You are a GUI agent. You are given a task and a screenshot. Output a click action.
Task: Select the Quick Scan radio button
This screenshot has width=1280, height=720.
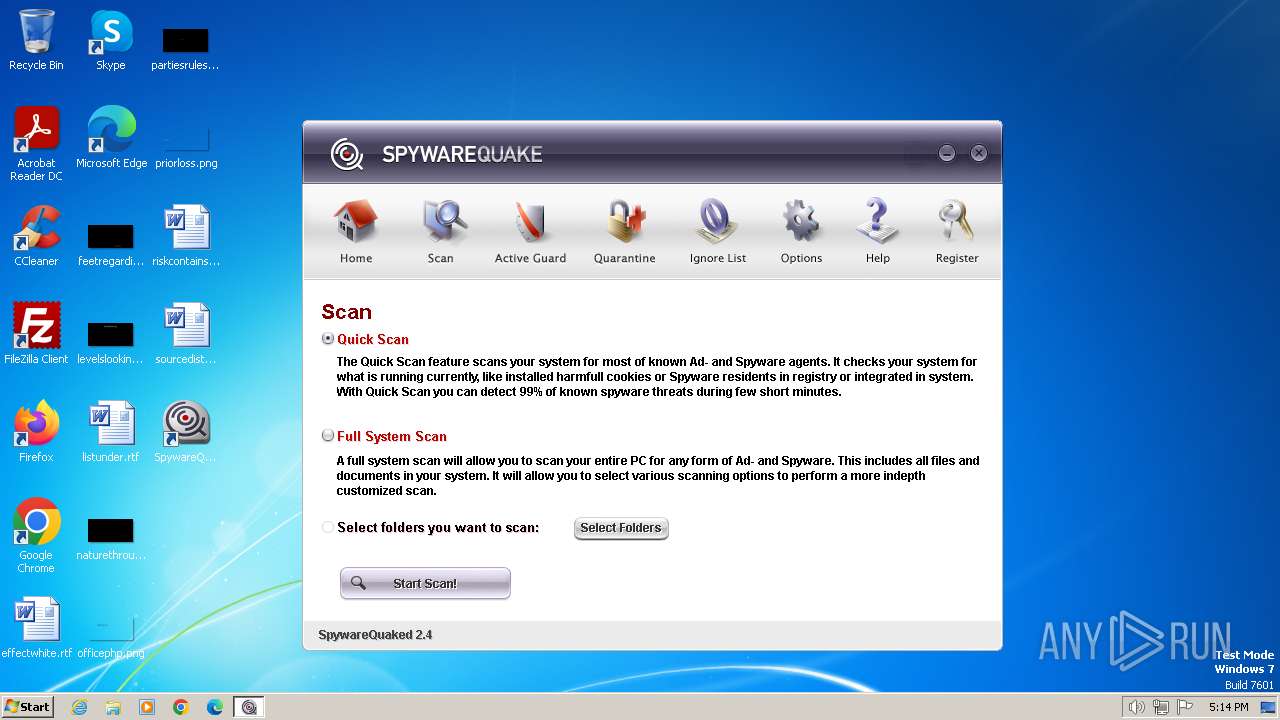click(328, 339)
